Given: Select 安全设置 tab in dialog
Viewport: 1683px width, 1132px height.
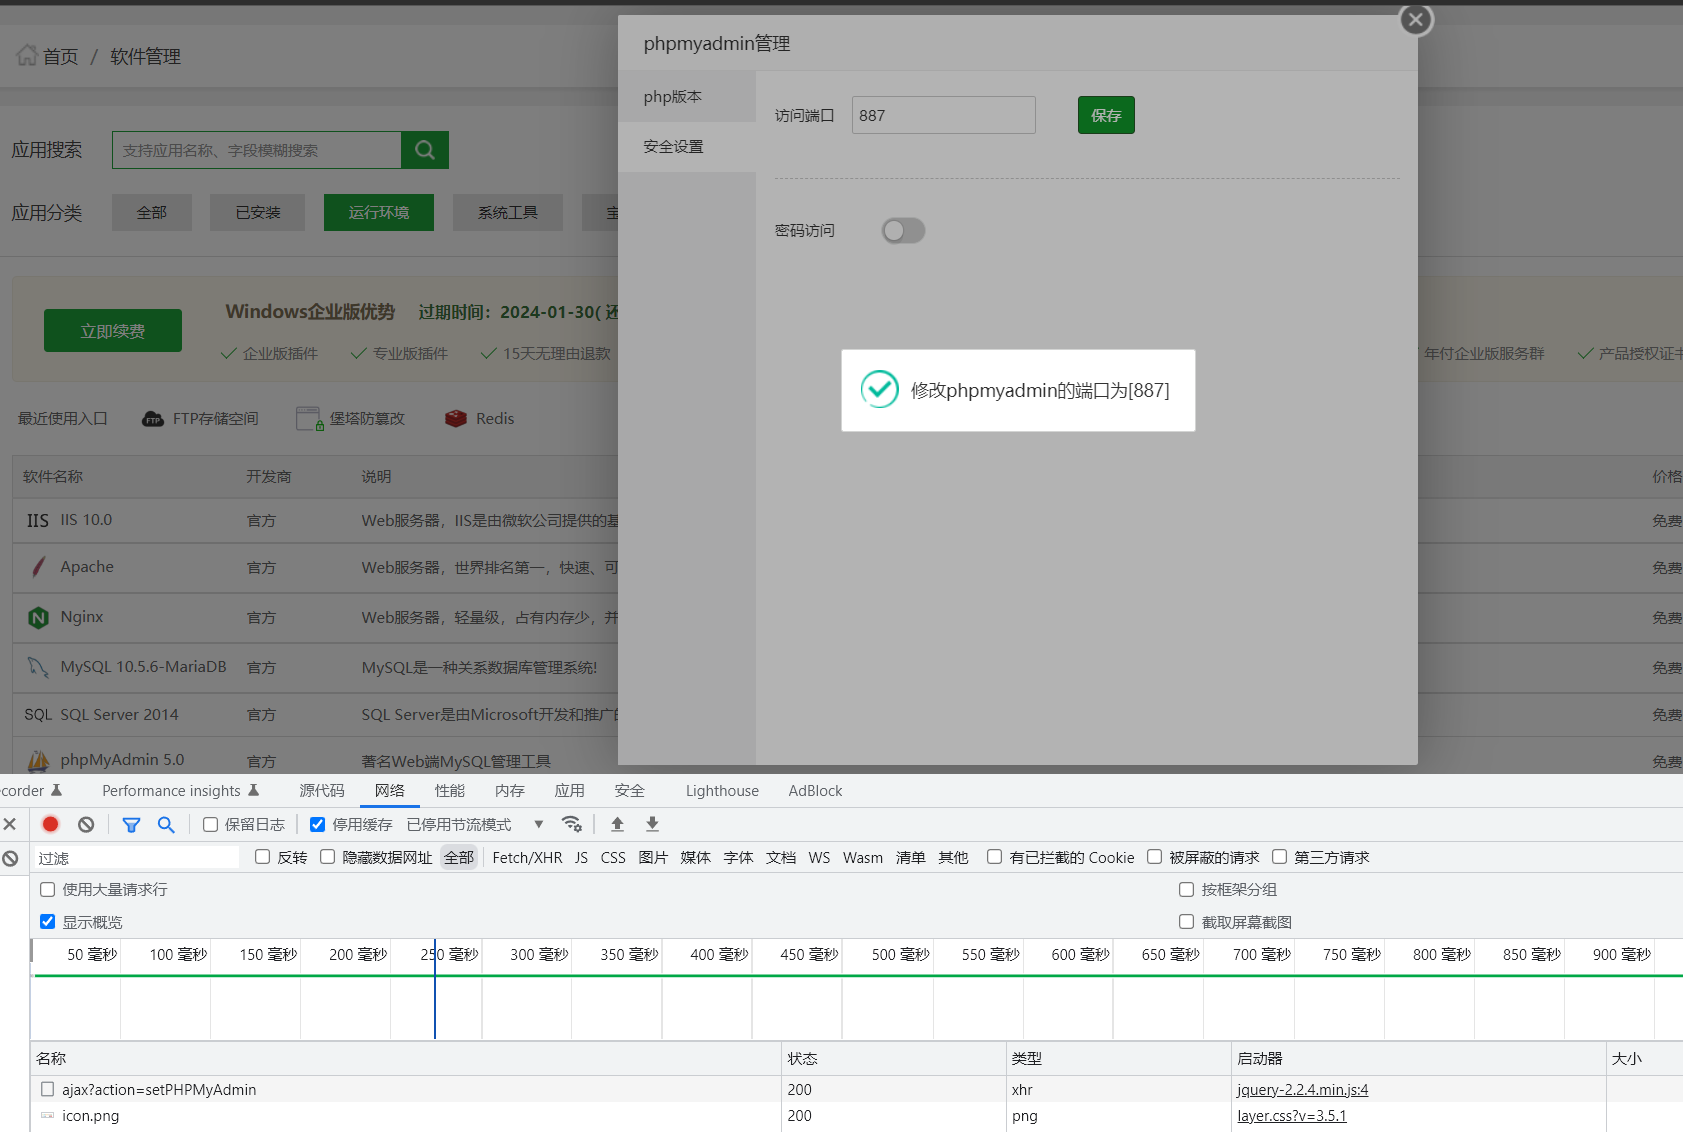Looking at the screenshot, I should coord(687,147).
